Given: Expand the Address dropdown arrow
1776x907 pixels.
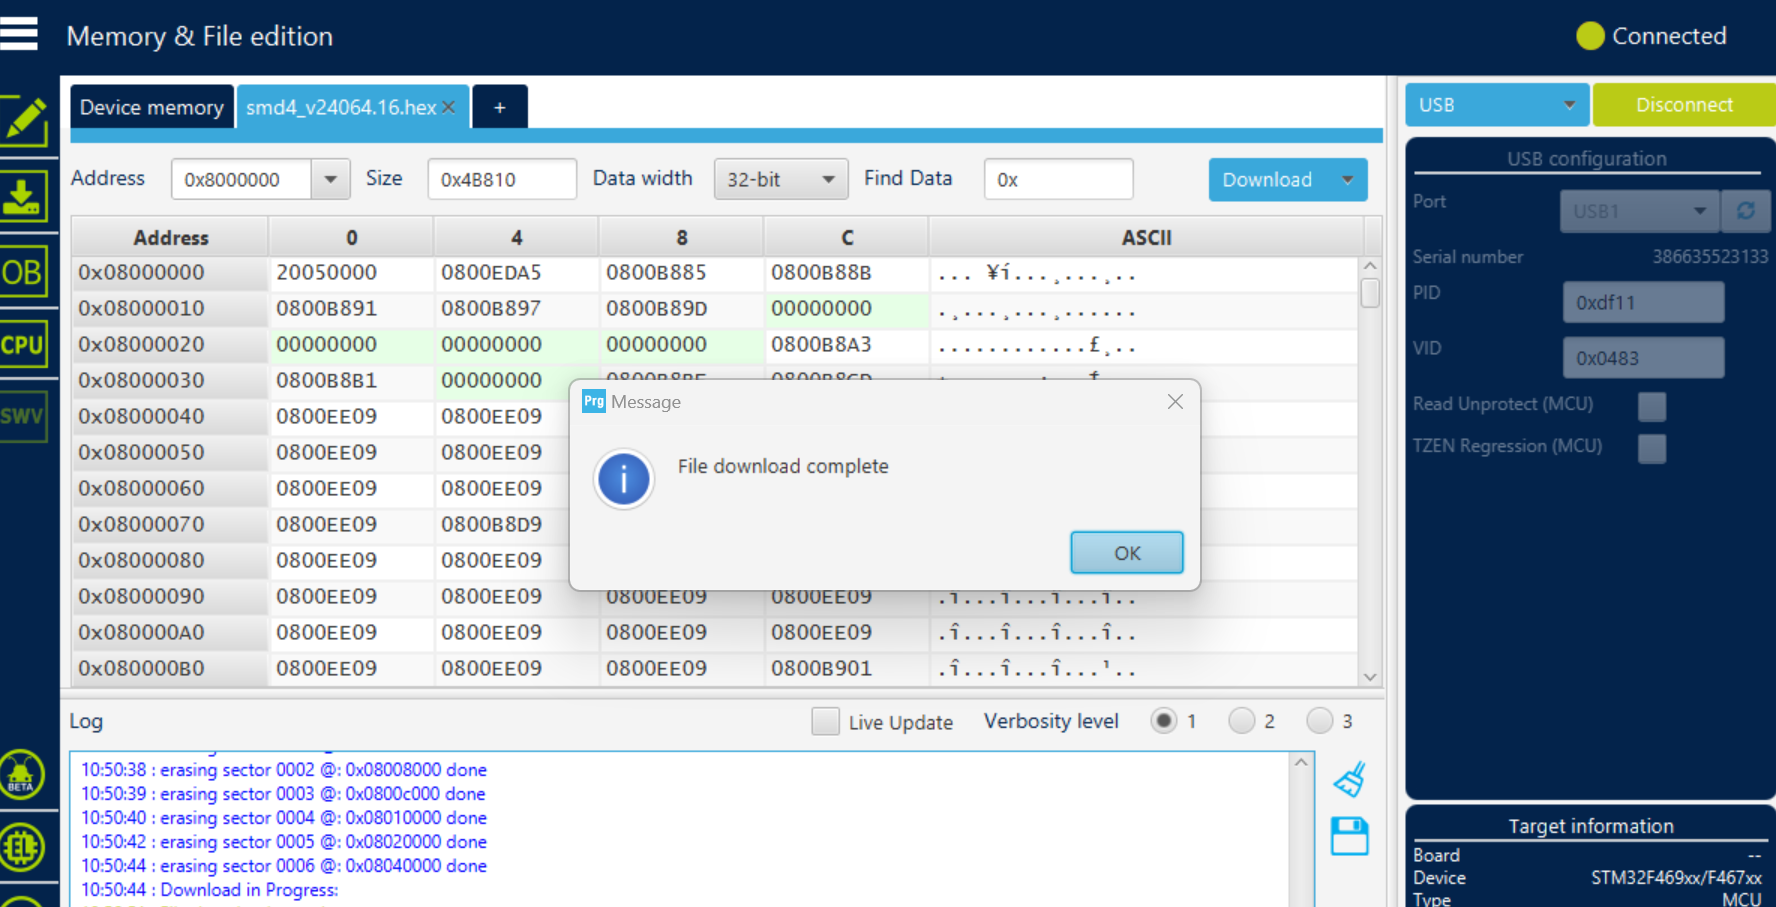Looking at the screenshot, I should coord(330,180).
